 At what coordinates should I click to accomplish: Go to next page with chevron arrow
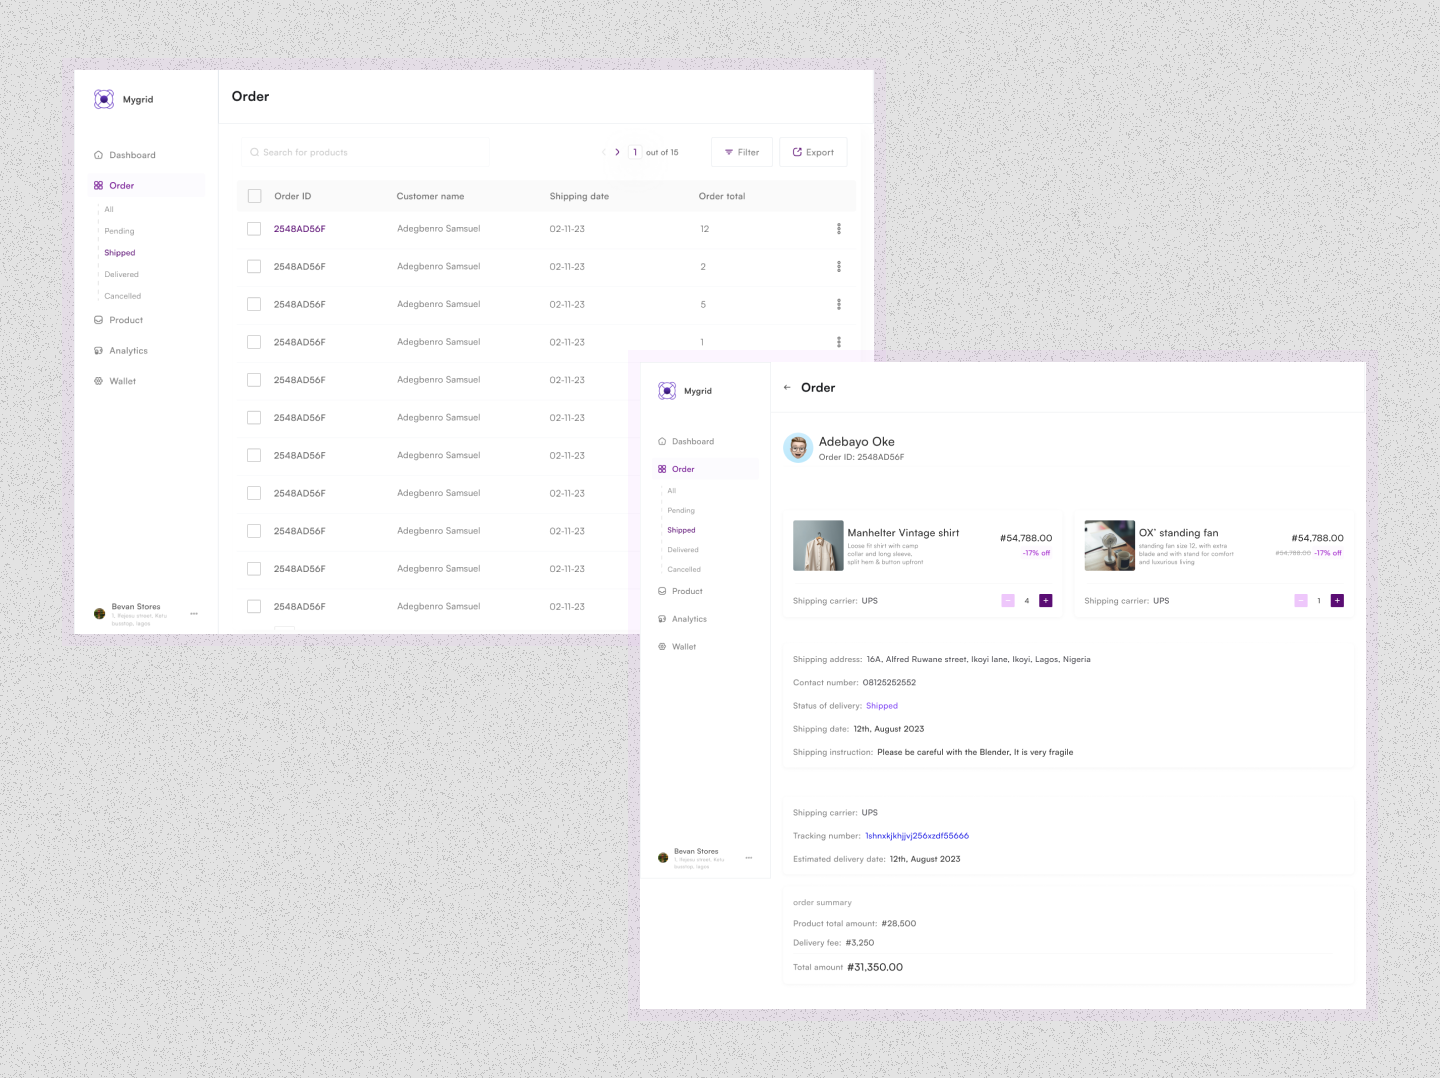[617, 152]
